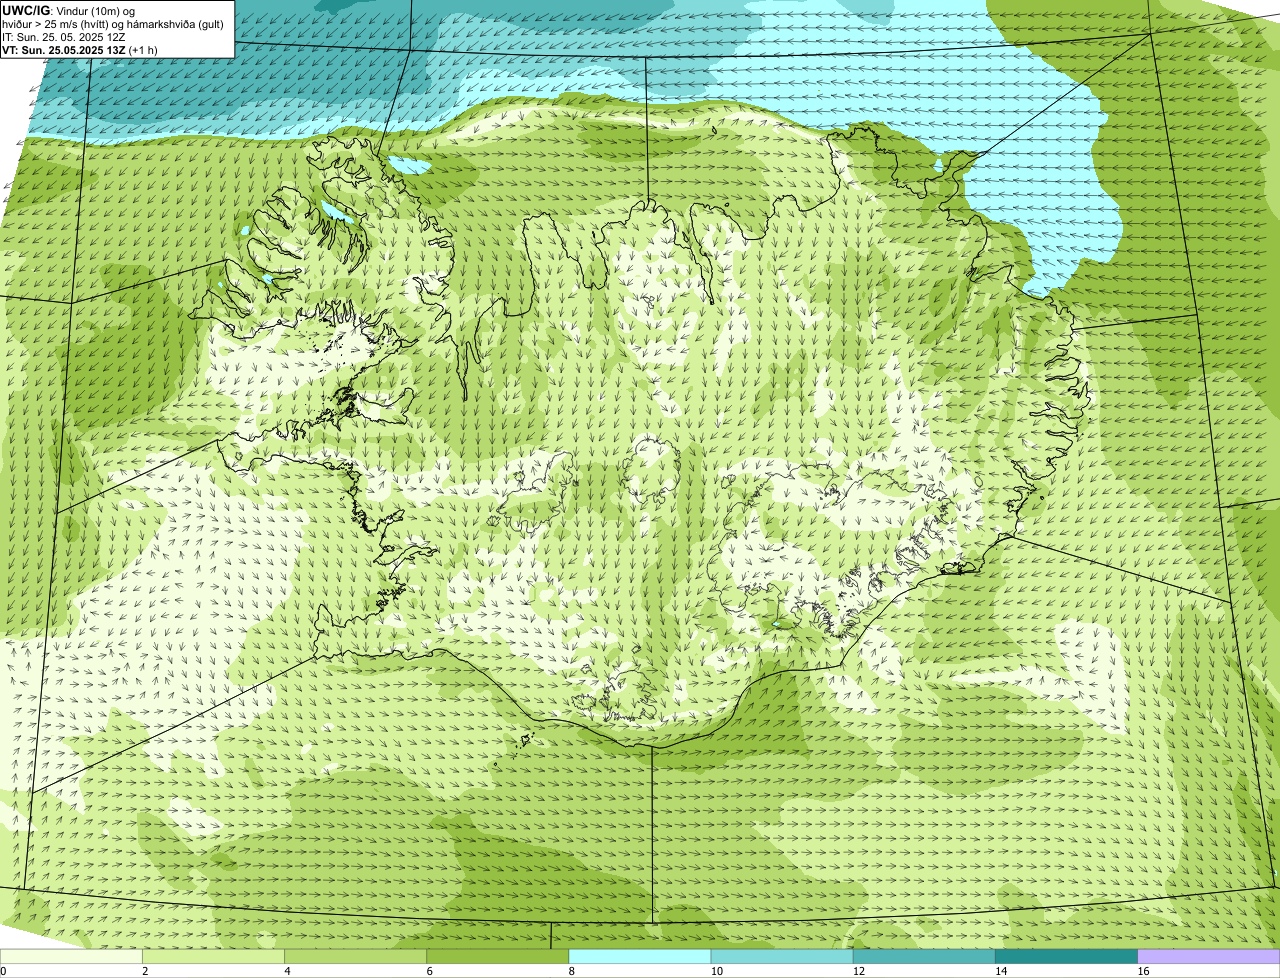Click the title line 'UWC/IG: Vindur (10m) og'
The width and height of the screenshot is (1280, 978).
pyautogui.click(x=68, y=10)
